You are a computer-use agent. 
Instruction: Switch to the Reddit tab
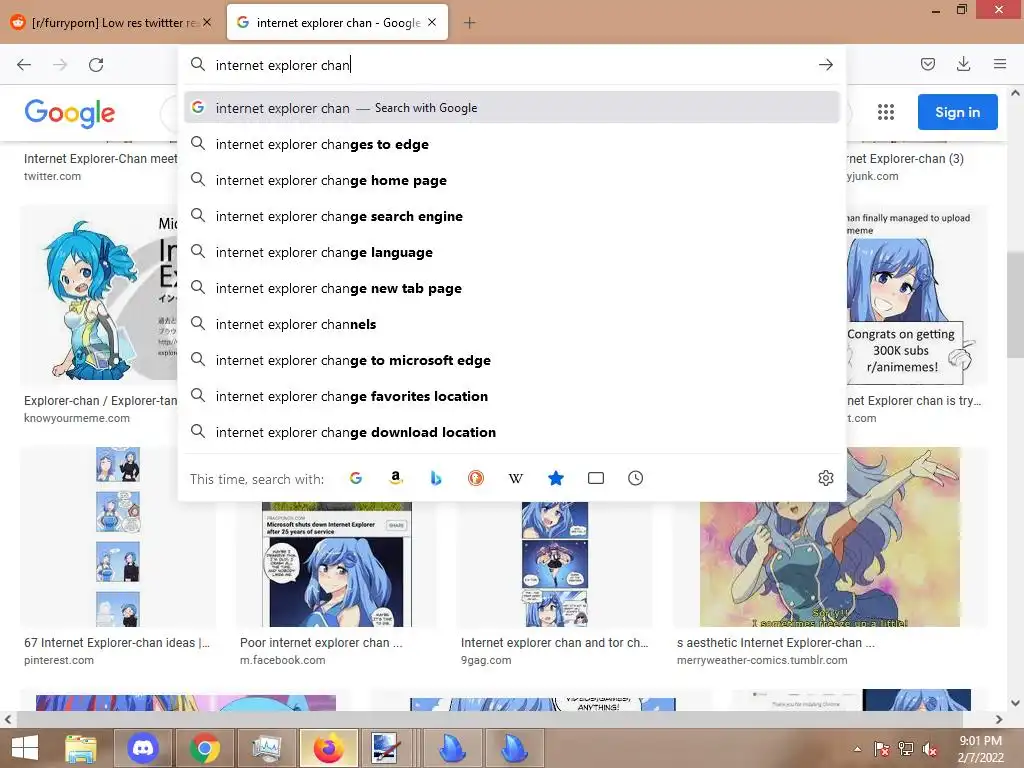[112, 23]
